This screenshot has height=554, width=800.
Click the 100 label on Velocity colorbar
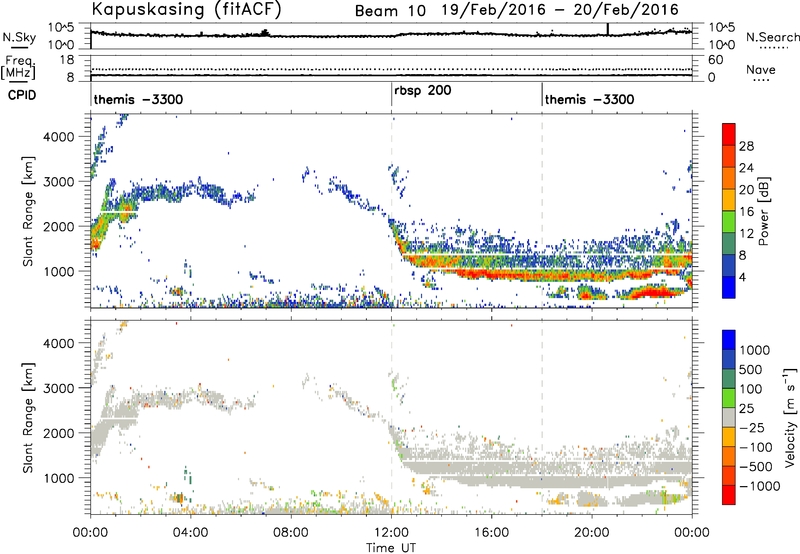(x=753, y=389)
